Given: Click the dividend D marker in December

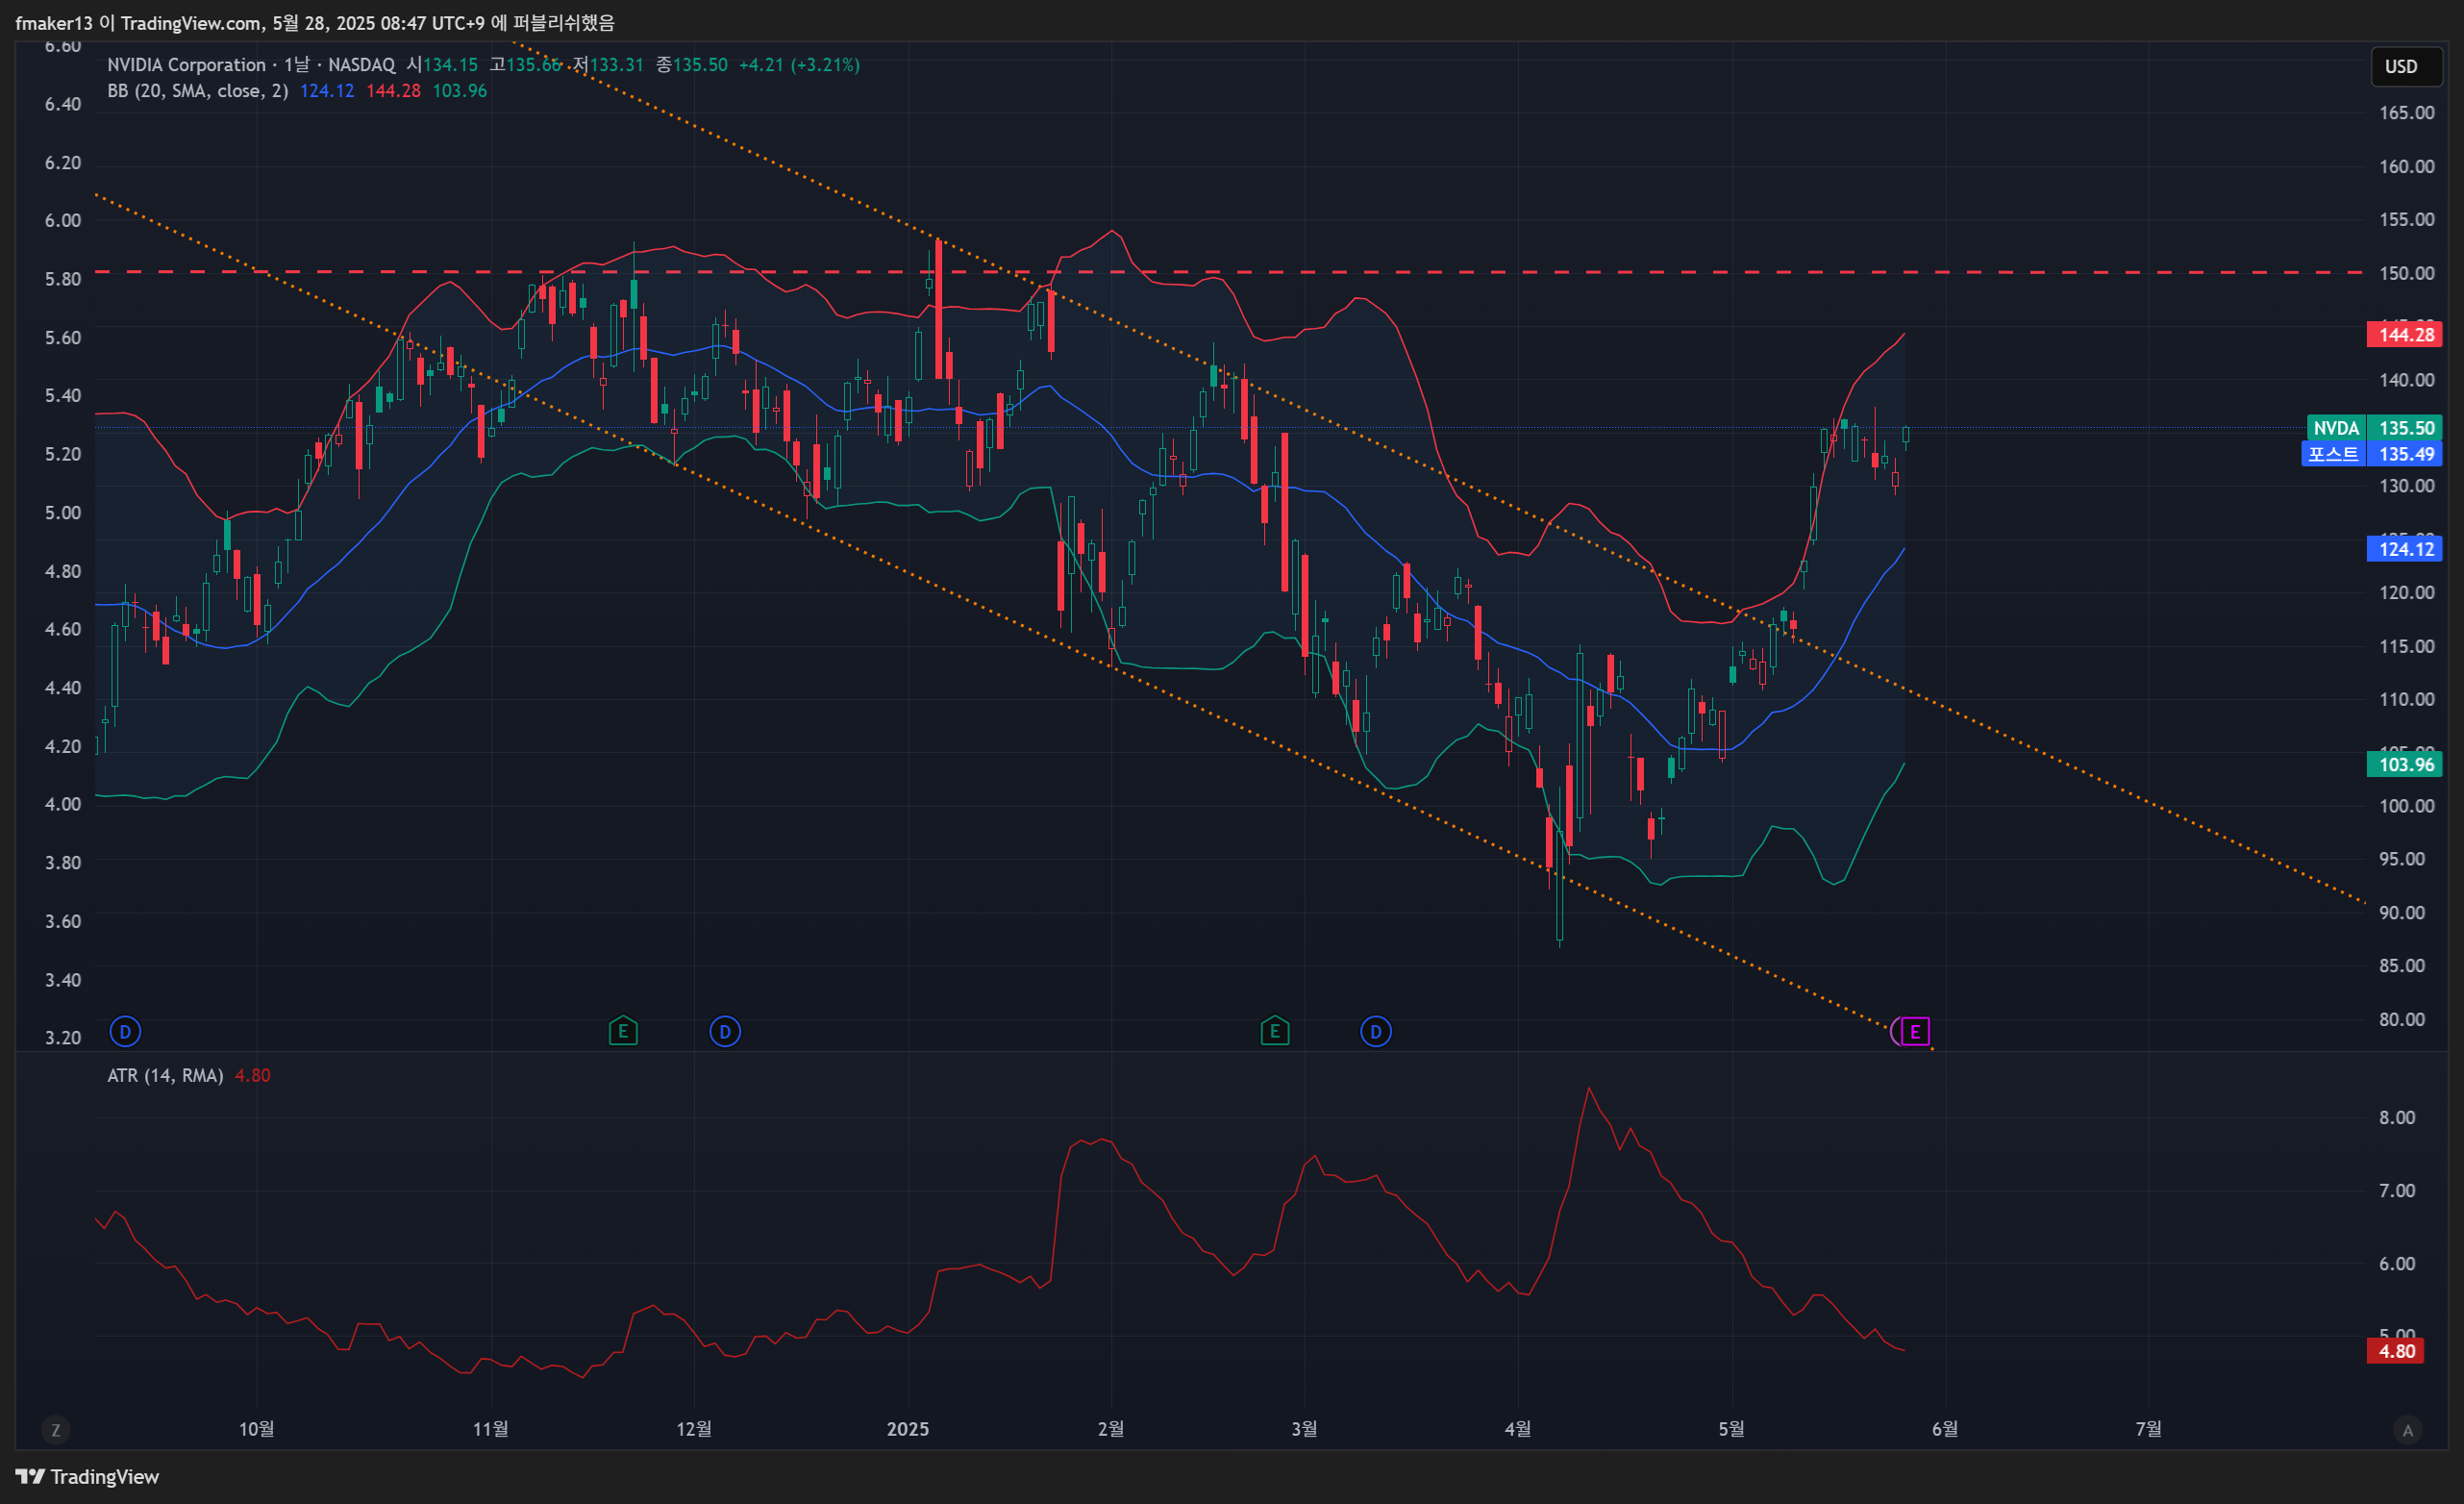Looking at the screenshot, I should (725, 1031).
